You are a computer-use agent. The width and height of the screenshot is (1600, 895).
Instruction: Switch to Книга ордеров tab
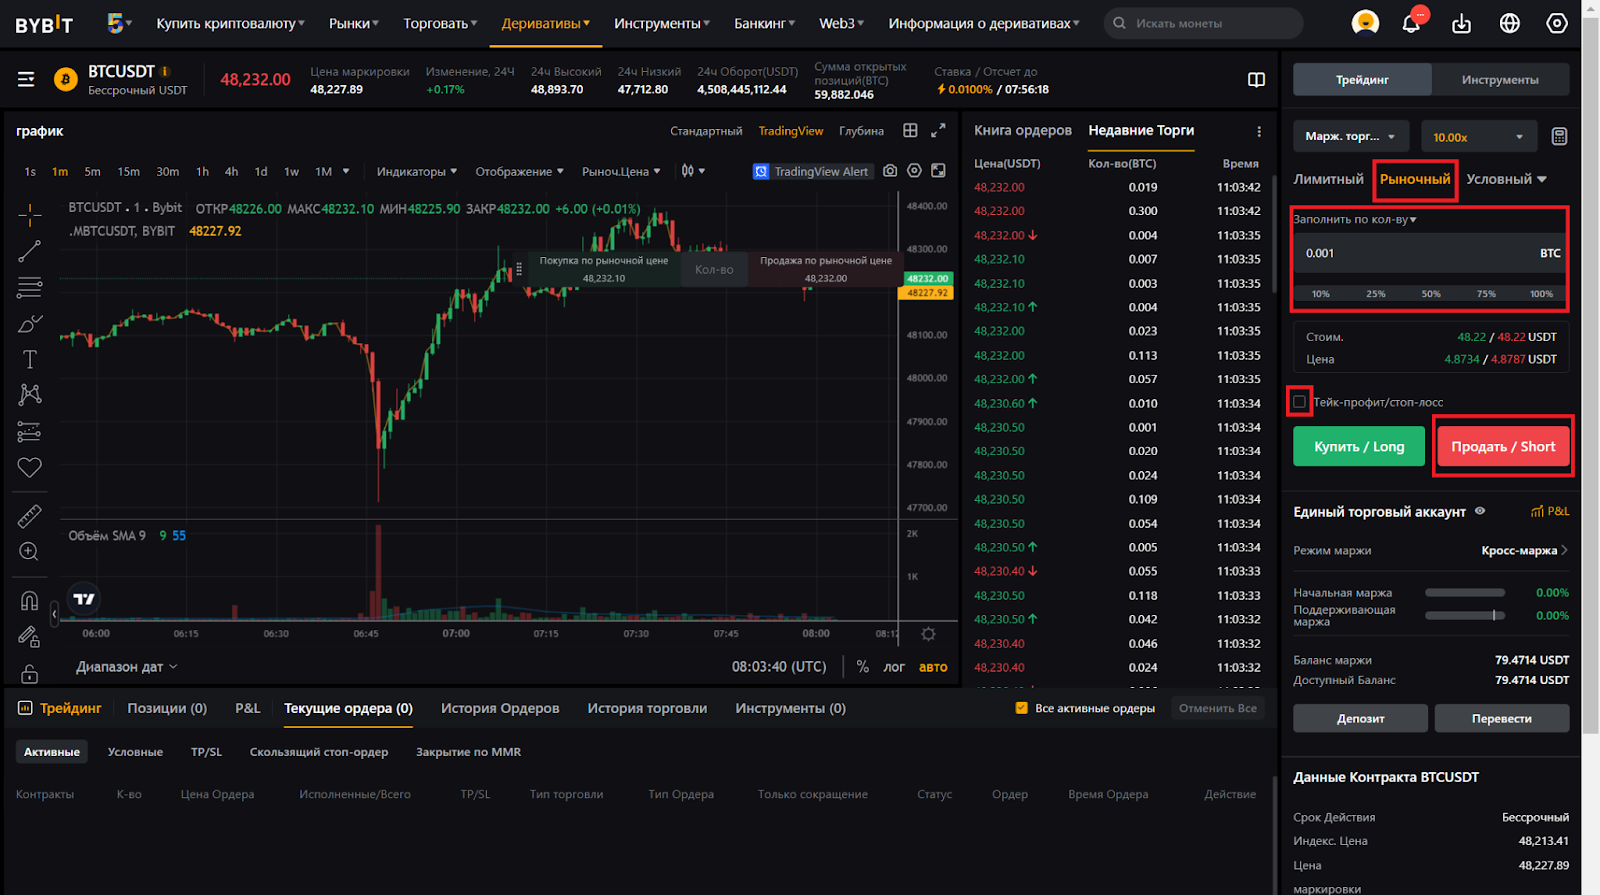[x=1023, y=130]
